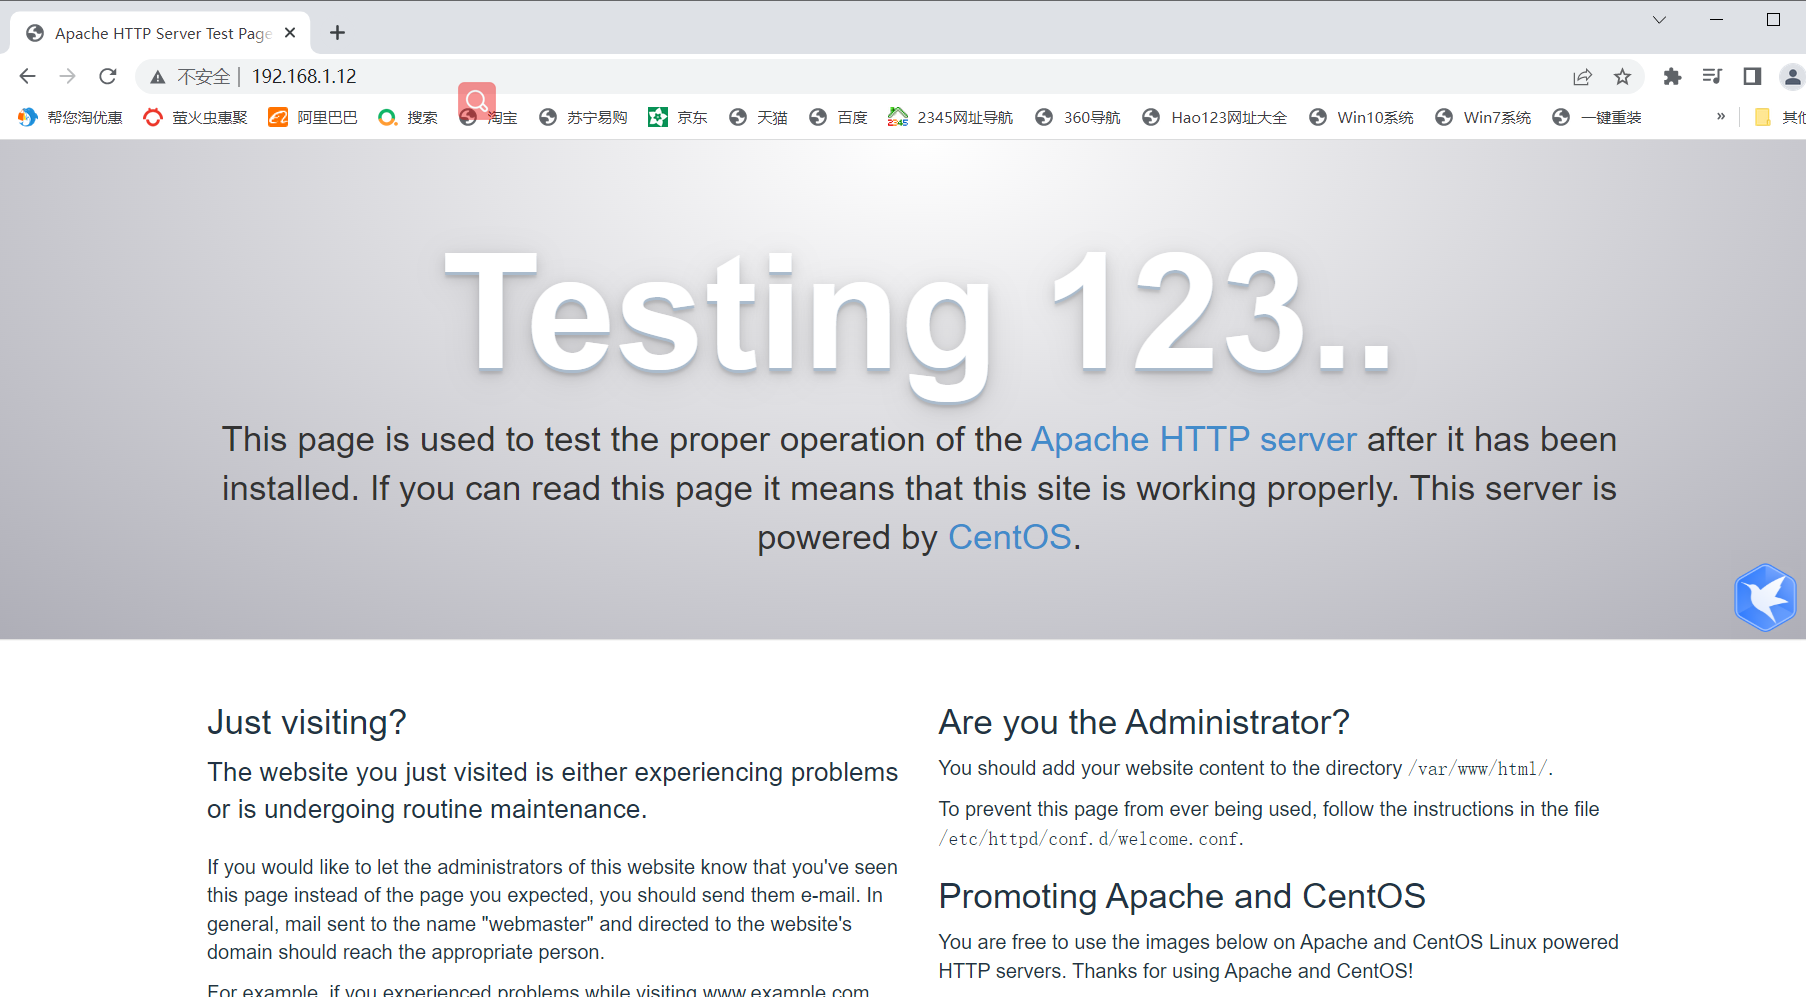Open the Hao123网址大全 bookmark
The image size is (1806, 997).
1215,117
